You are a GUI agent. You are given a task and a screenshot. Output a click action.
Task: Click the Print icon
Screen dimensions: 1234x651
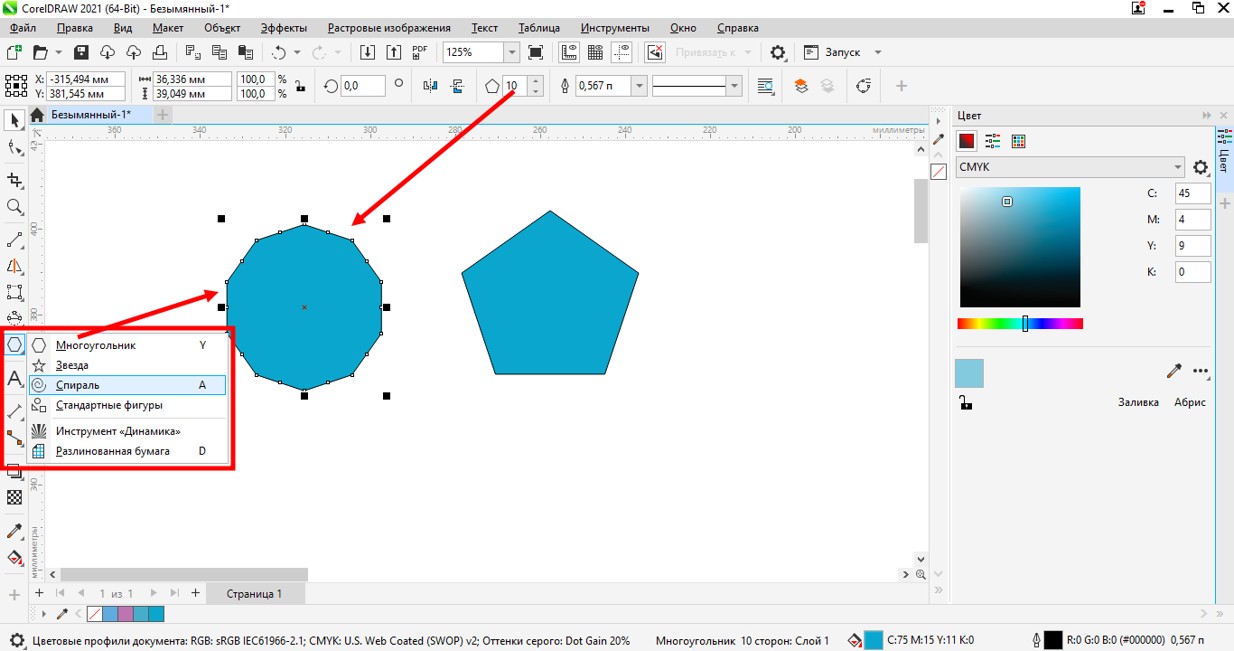[x=158, y=52]
